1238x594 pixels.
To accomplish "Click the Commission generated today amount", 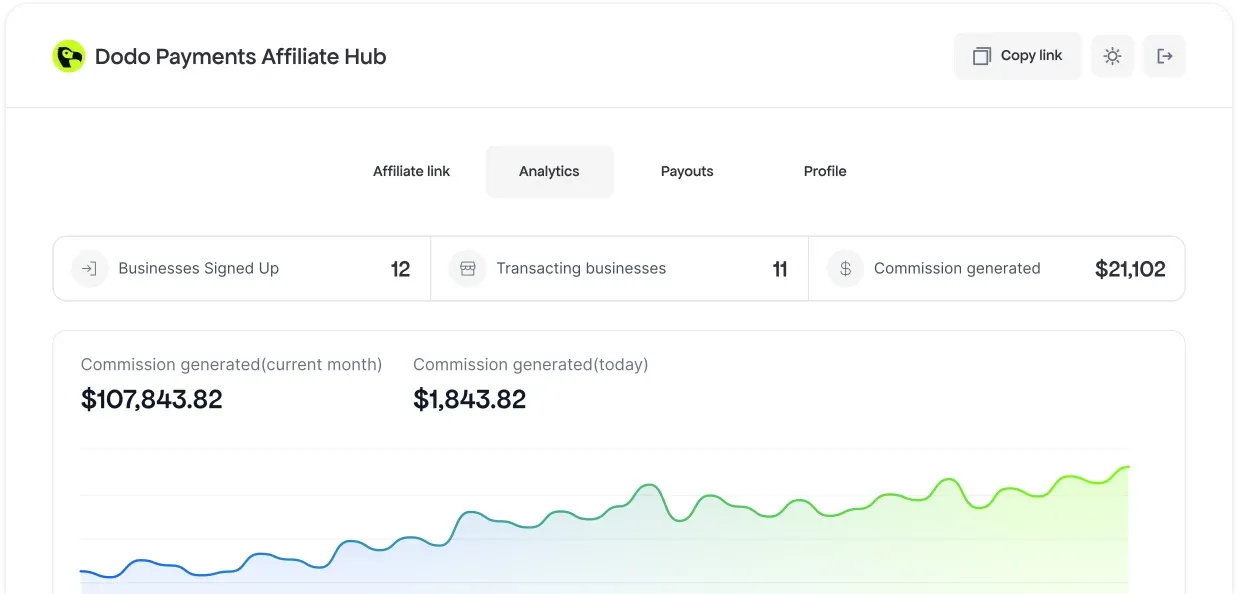I will pos(470,399).
